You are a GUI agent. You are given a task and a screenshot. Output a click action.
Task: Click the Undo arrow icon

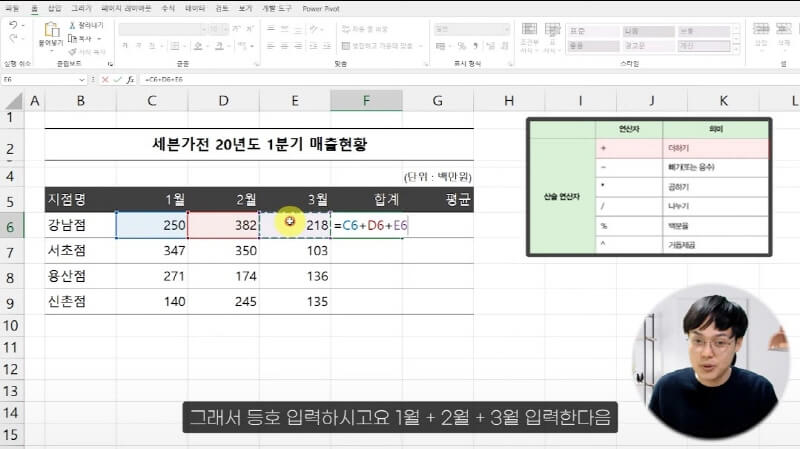(x=13, y=24)
